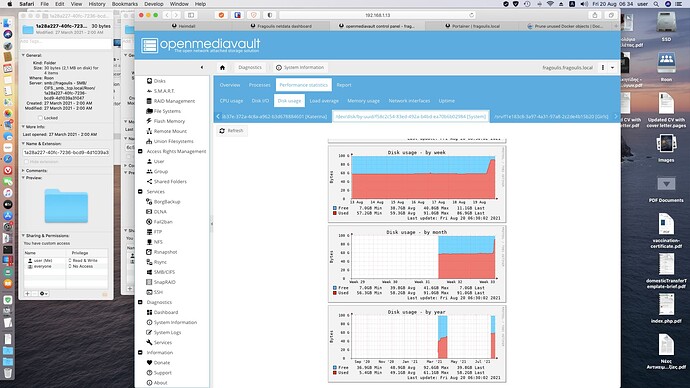This screenshot has width=690, height=388.
Task: Open the S.M.A.R.T. sidebar entry
Action: click(x=160, y=91)
